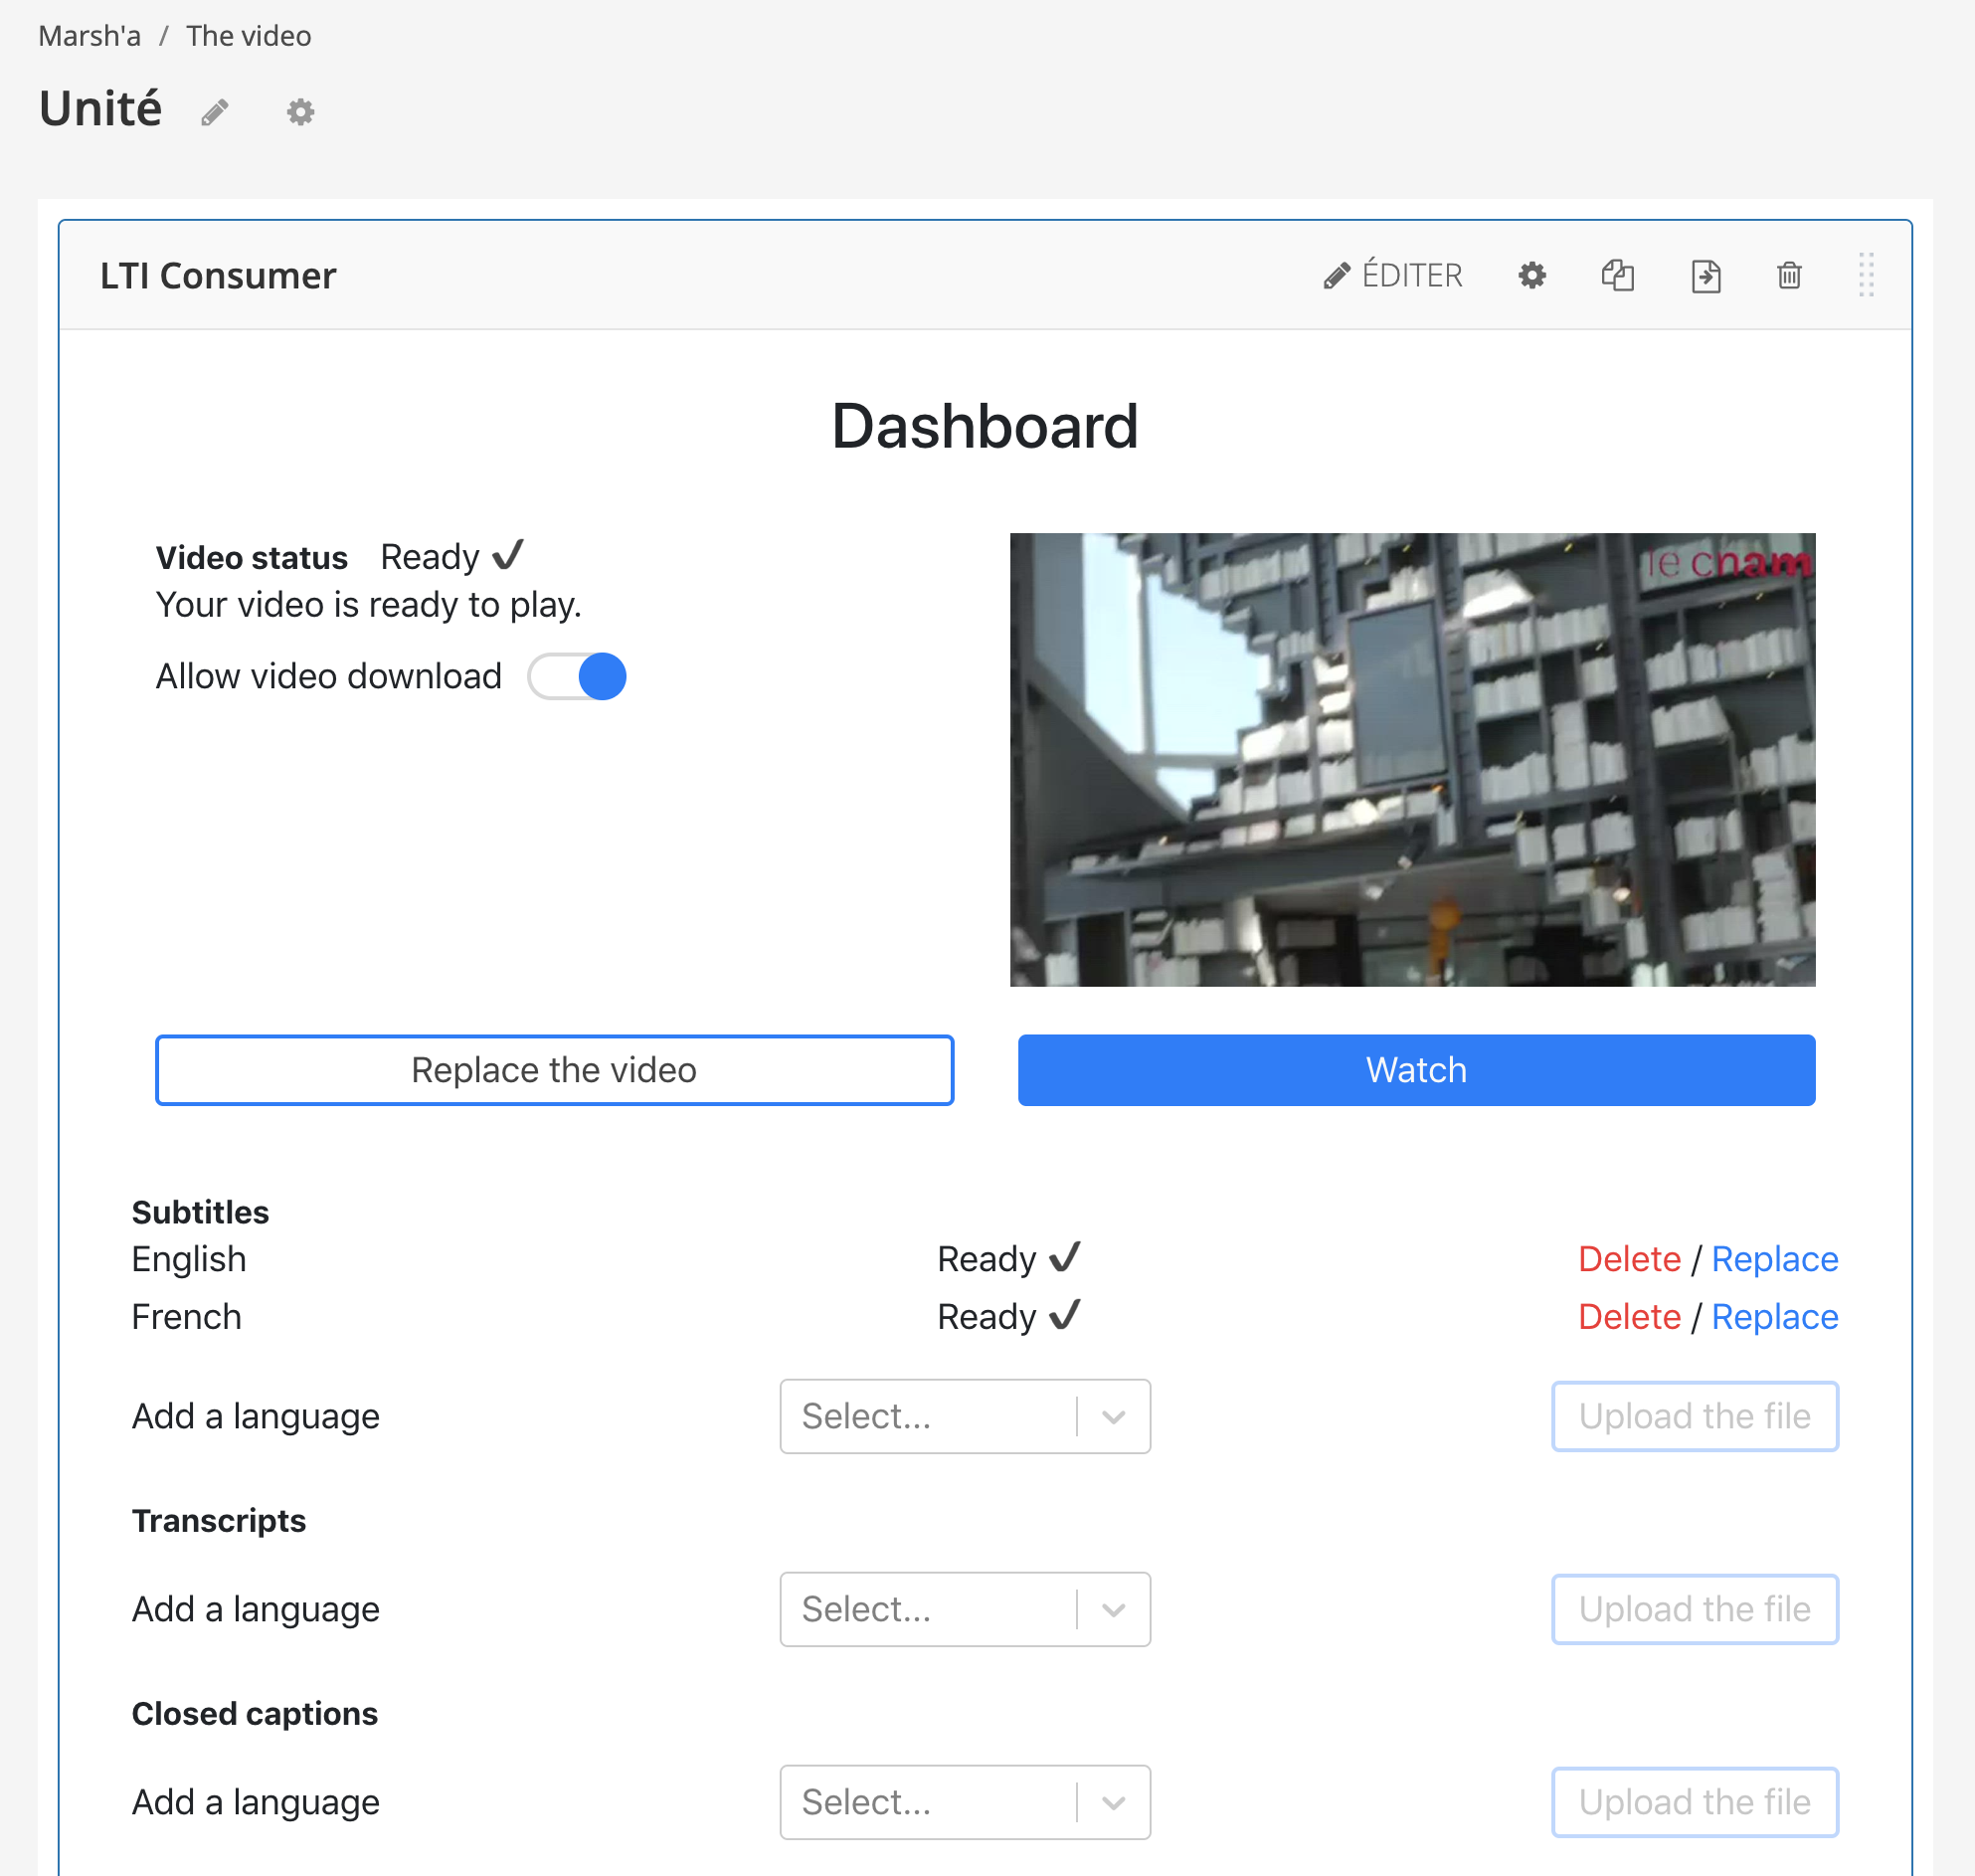Click the drag handle dots on LTI Consumer

coord(1865,275)
